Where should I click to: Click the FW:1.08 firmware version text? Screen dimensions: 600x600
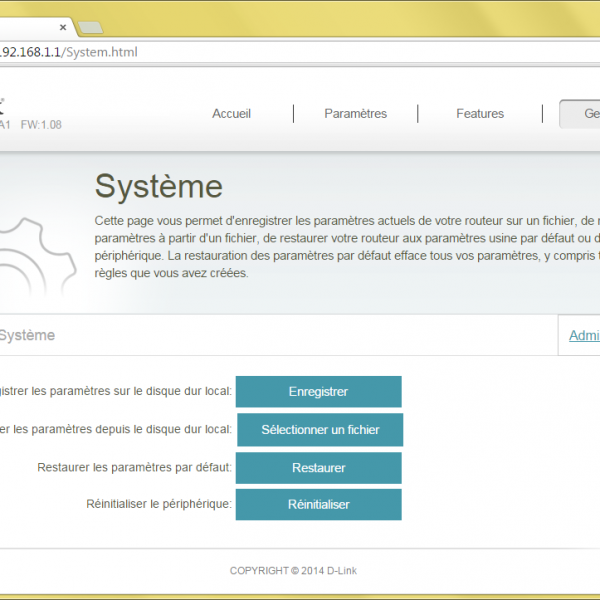pos(41,125)
